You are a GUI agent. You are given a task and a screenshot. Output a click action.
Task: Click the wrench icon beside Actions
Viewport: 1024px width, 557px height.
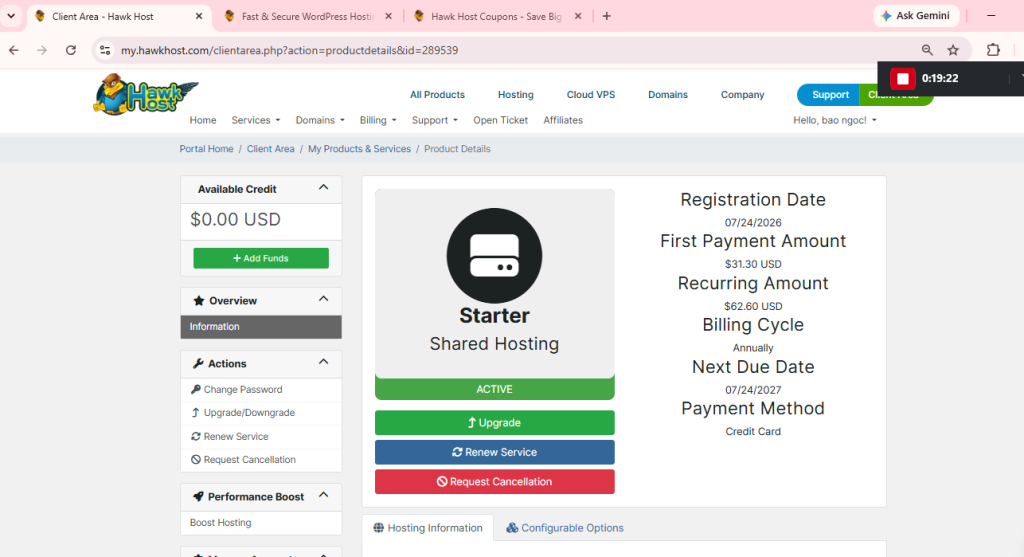(198, 364)
